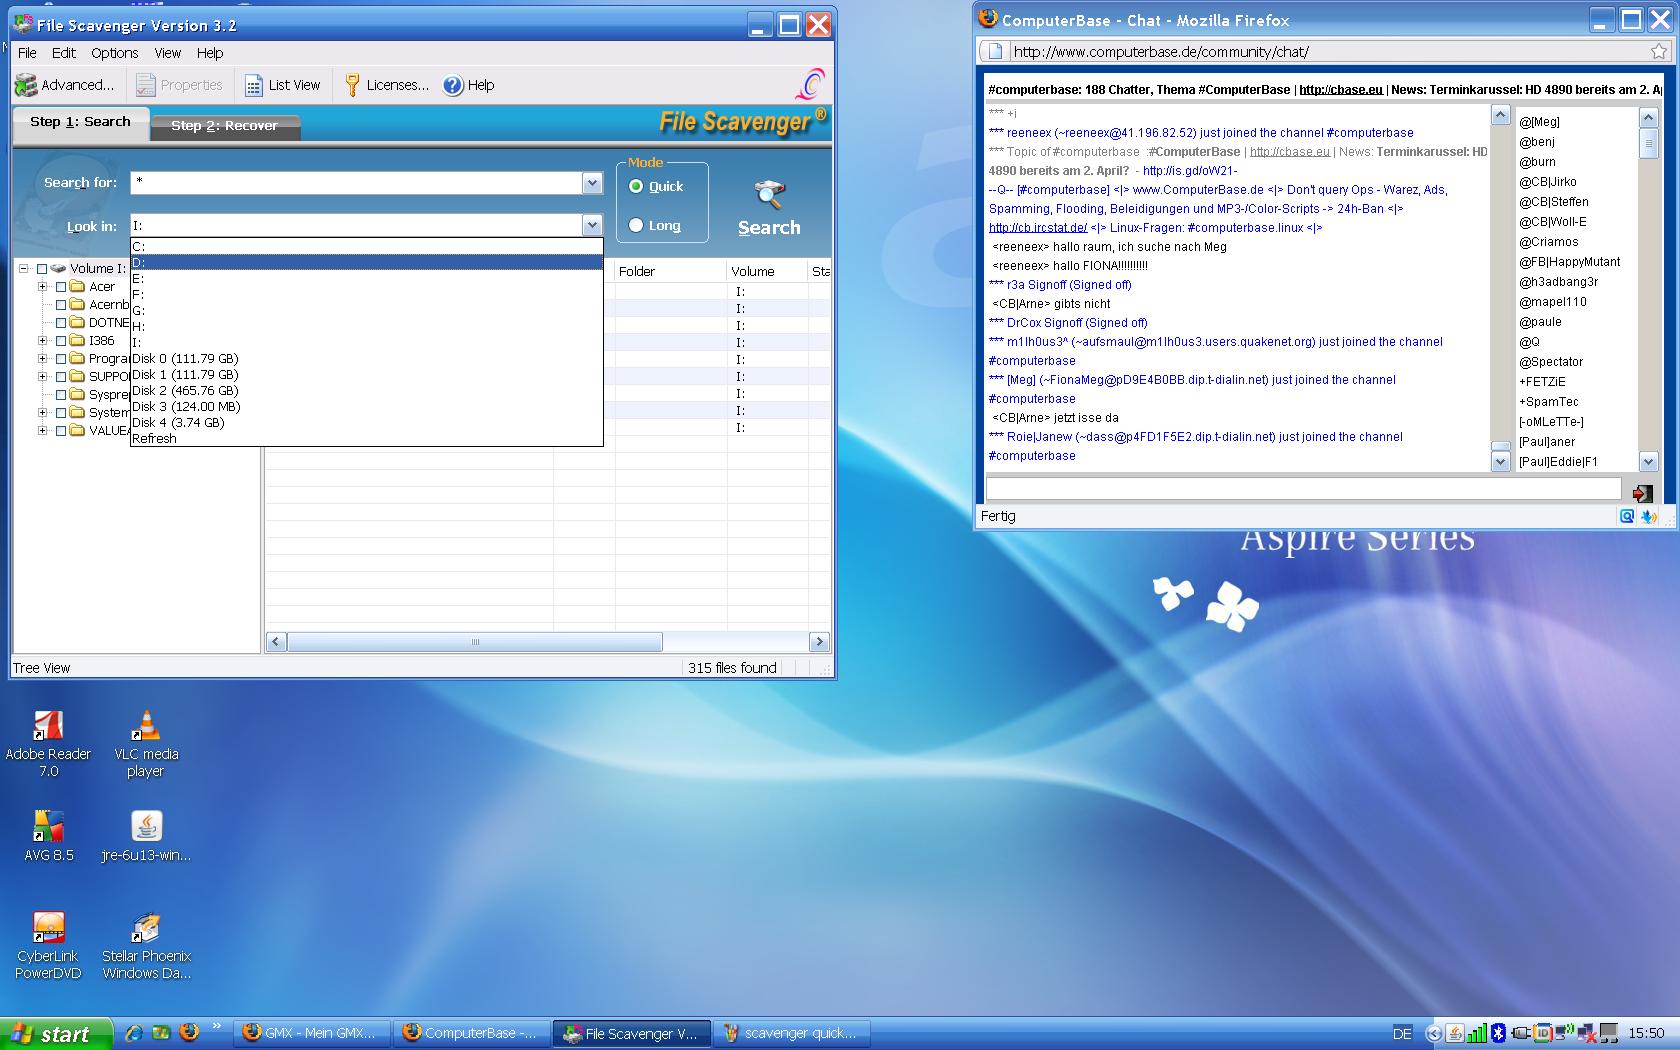Tick the I386 folder checkbox
The height and width of the screenshot is (1050, 1680).
(x=61, y=341)
